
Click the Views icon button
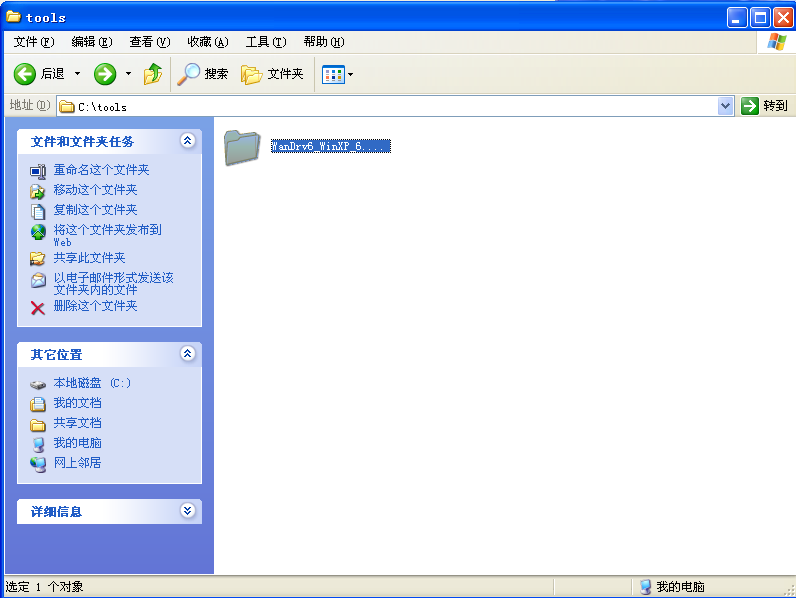tap(333, 75)
